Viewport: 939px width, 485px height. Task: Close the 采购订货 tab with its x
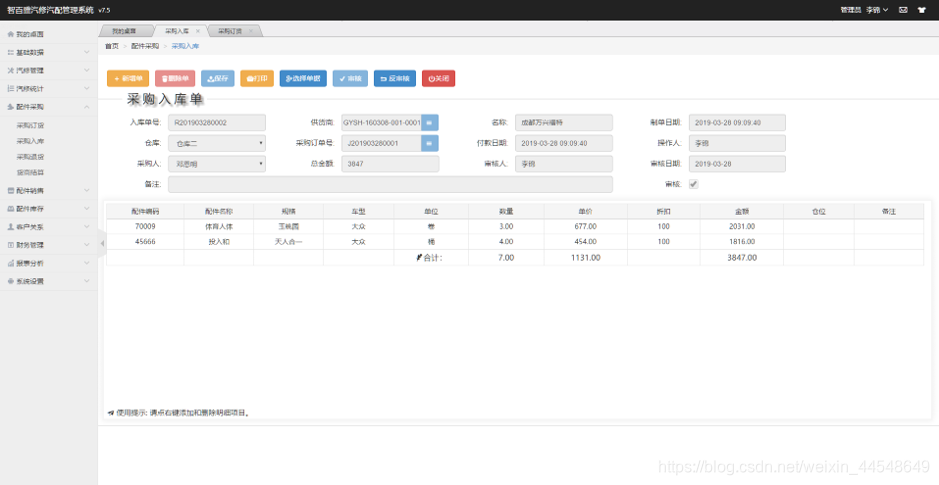click(x=250, y=31)
